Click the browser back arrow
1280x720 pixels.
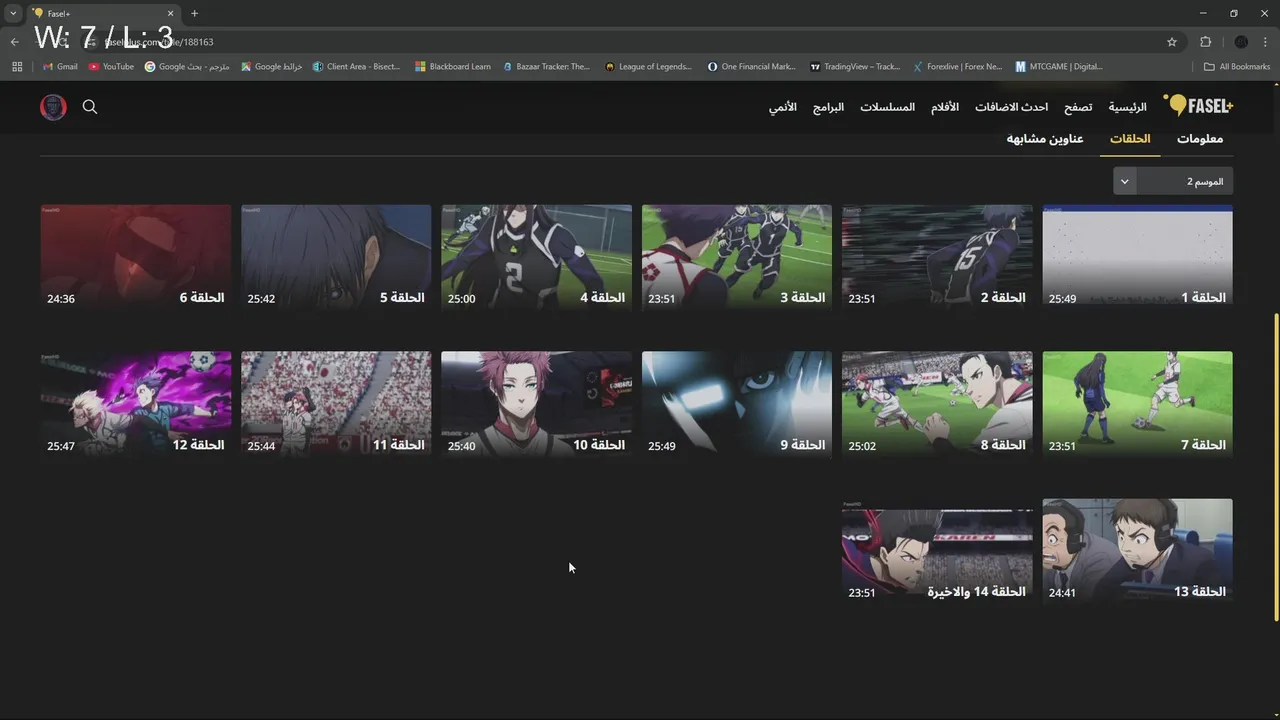tap(14, 42)
